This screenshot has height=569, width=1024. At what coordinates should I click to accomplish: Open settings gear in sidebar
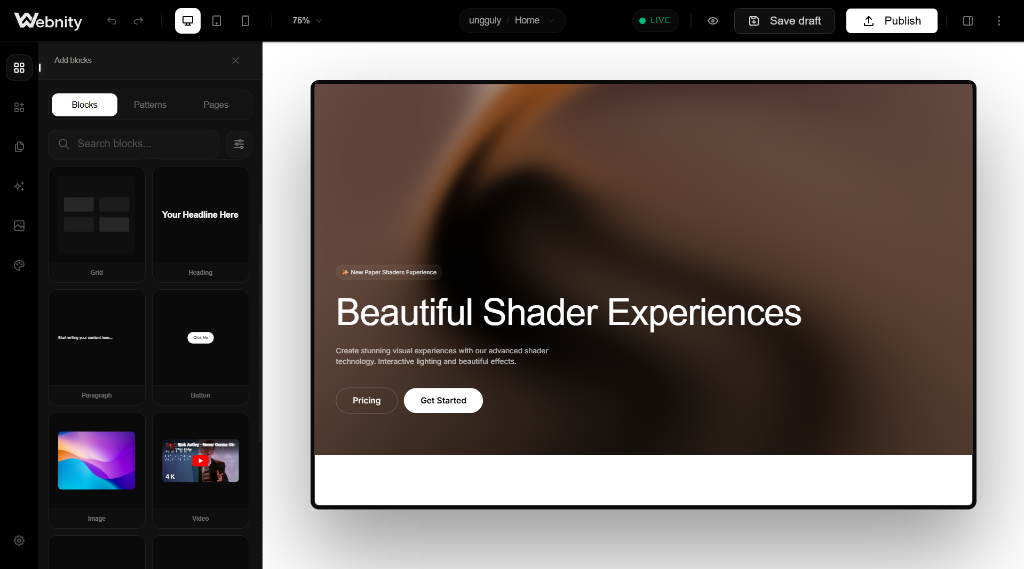pos(19,541)
